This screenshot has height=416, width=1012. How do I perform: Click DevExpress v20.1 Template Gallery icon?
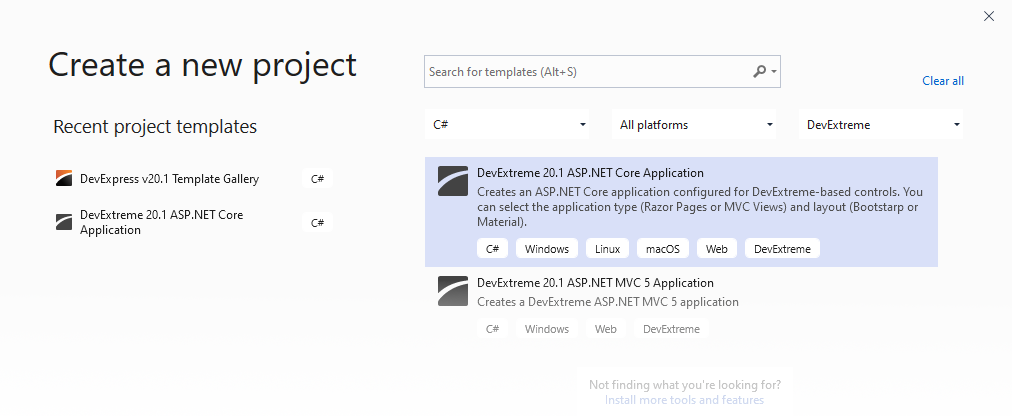coord(64,179)
